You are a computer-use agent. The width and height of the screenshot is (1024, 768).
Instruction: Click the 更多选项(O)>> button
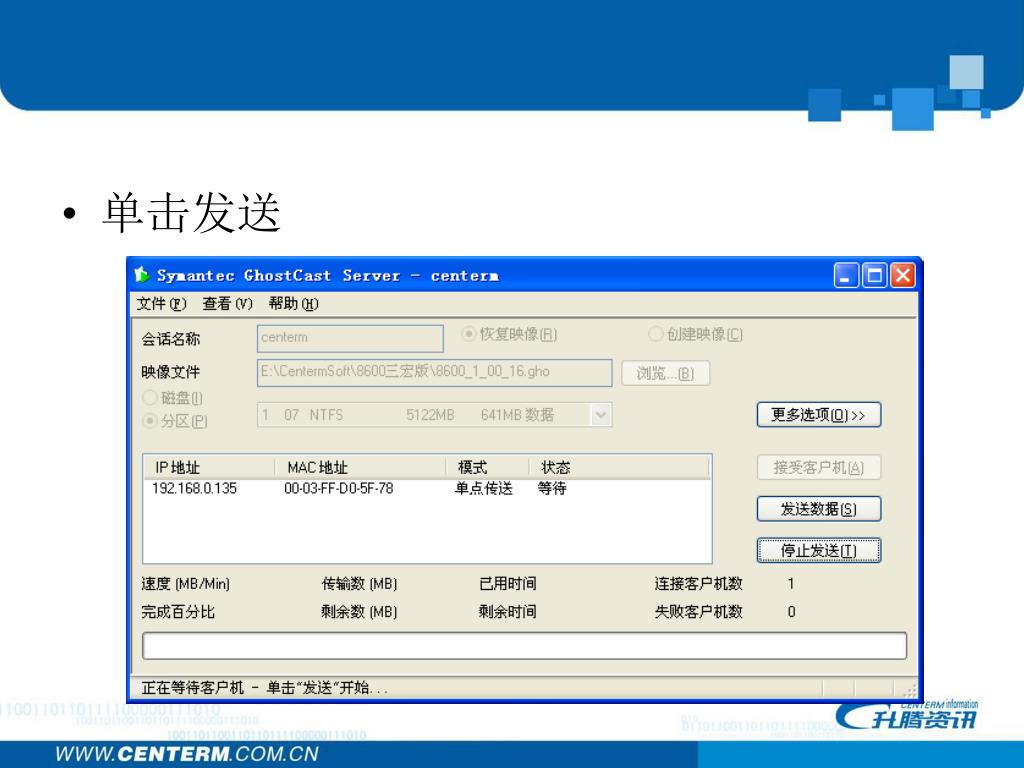click(x=819, y=415)
